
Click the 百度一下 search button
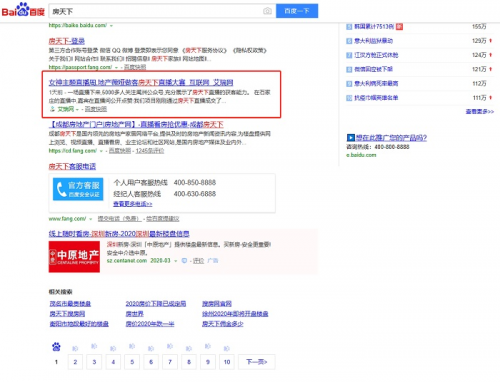(297, 11)
